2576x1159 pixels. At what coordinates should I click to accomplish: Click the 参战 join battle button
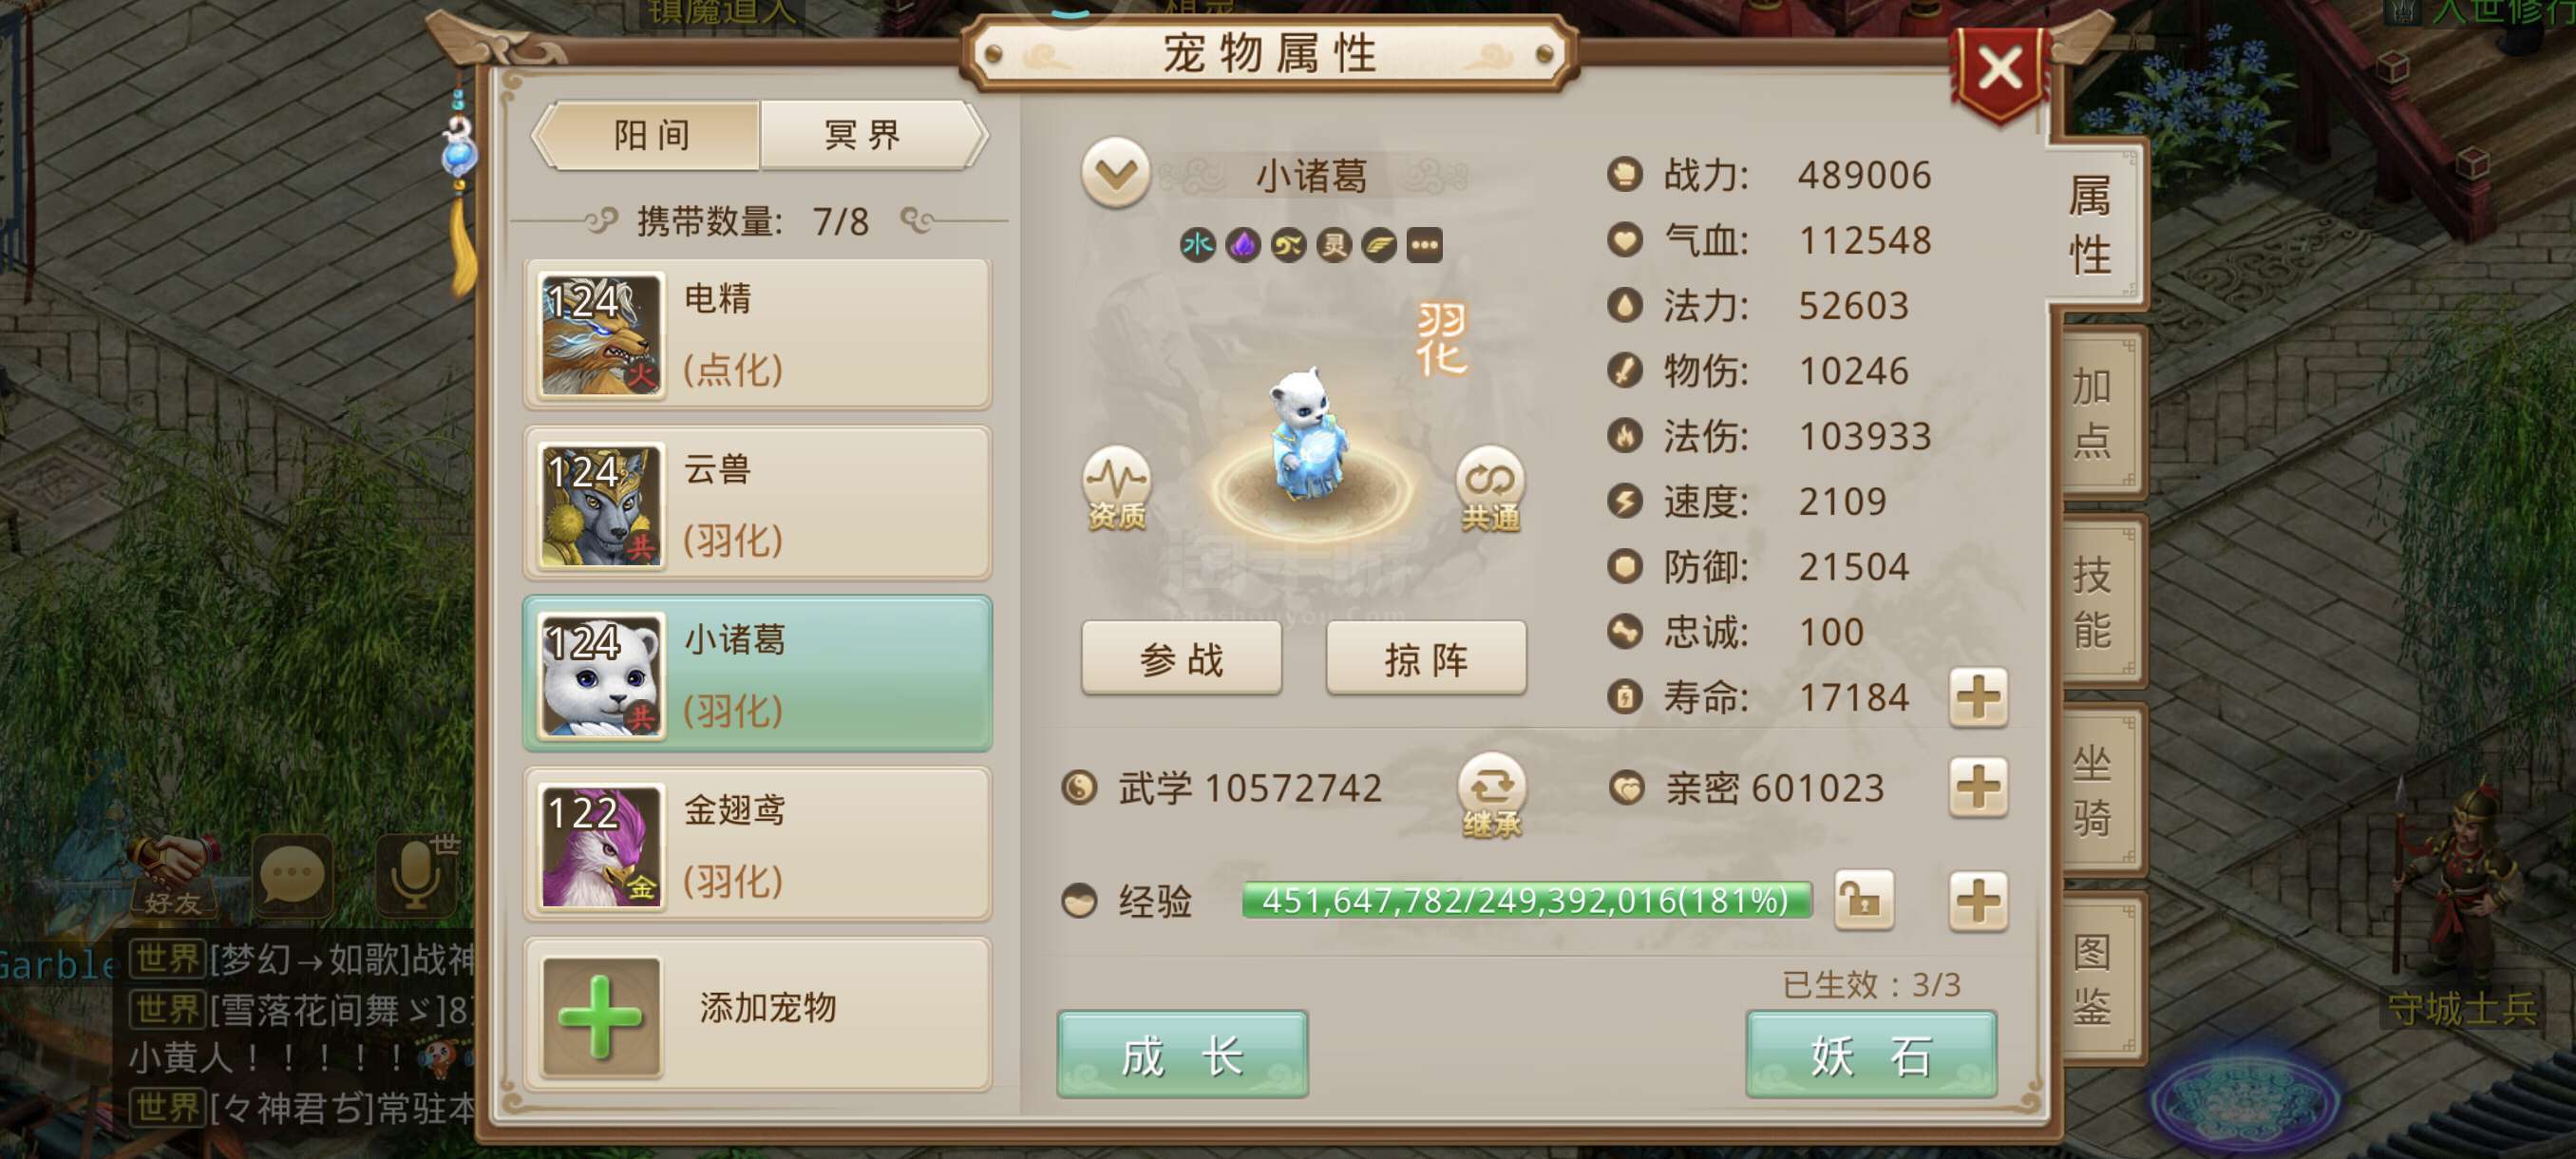tap(1181, 658)
